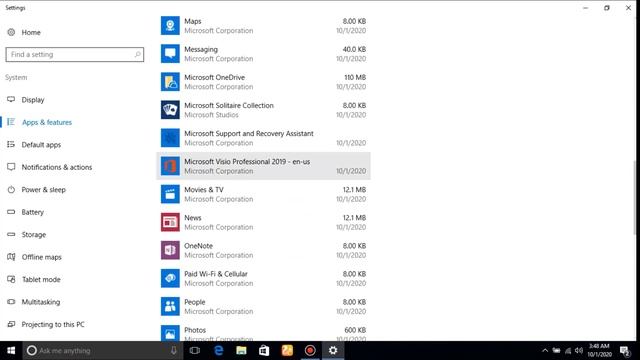640x360 pixels.
Task: Click the Messaging app icon
Action: [x=170, y=53]
